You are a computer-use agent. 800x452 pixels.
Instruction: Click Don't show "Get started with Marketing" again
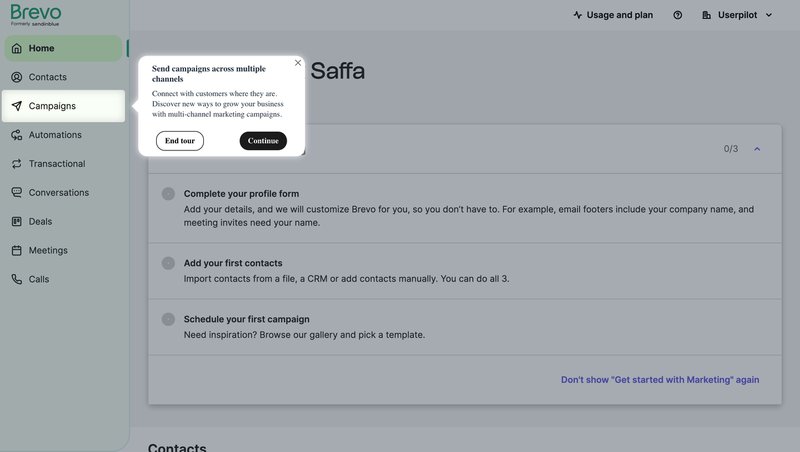click(x=659, y=380)
